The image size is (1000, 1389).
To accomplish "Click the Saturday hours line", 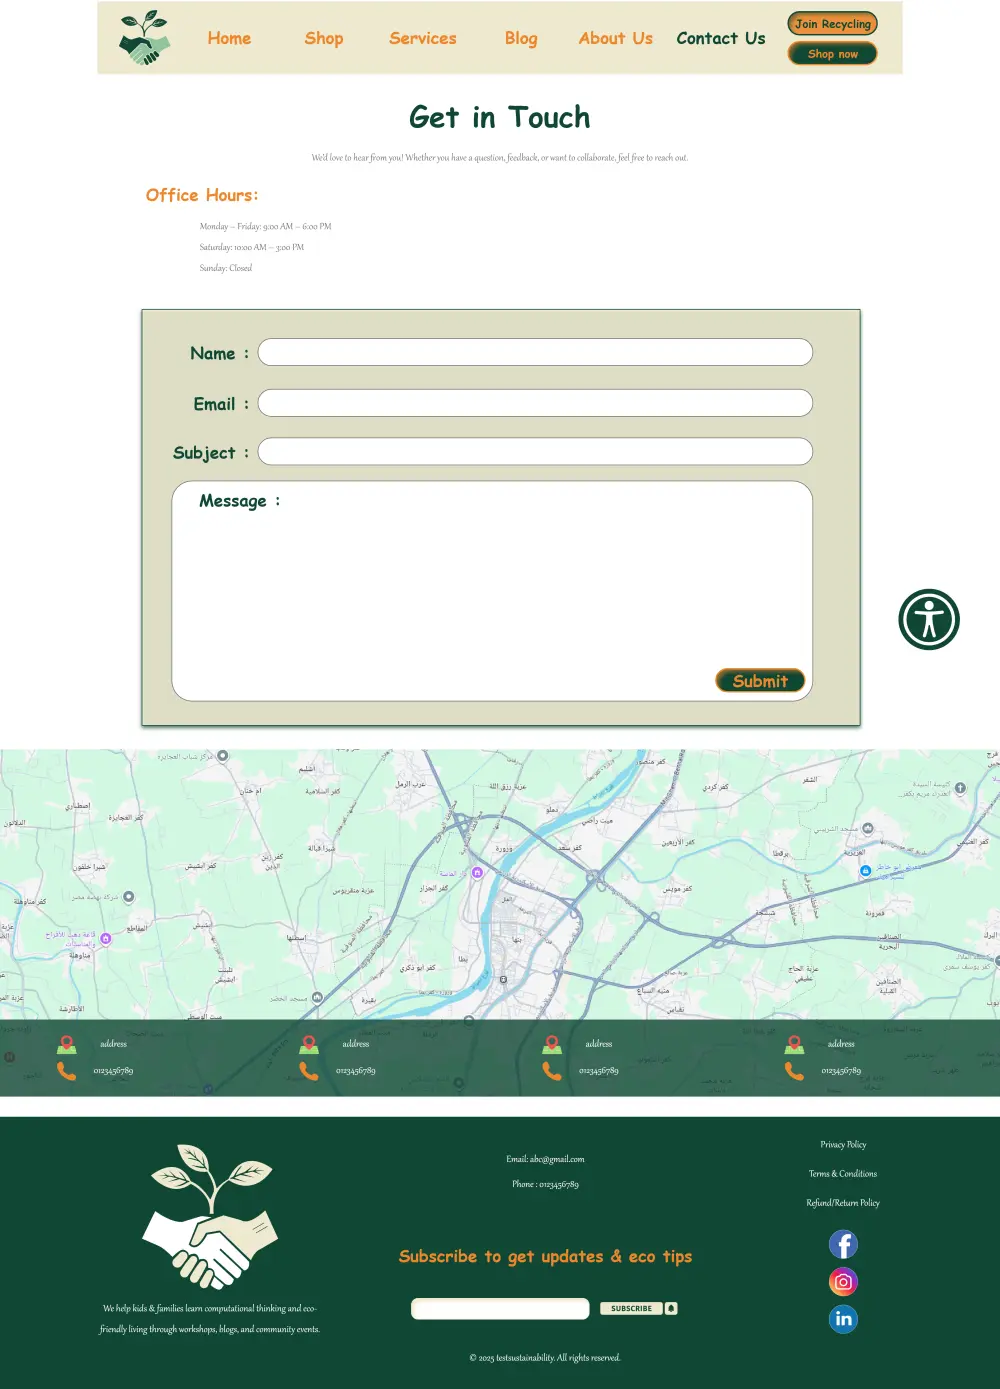I will pos(251,247).
